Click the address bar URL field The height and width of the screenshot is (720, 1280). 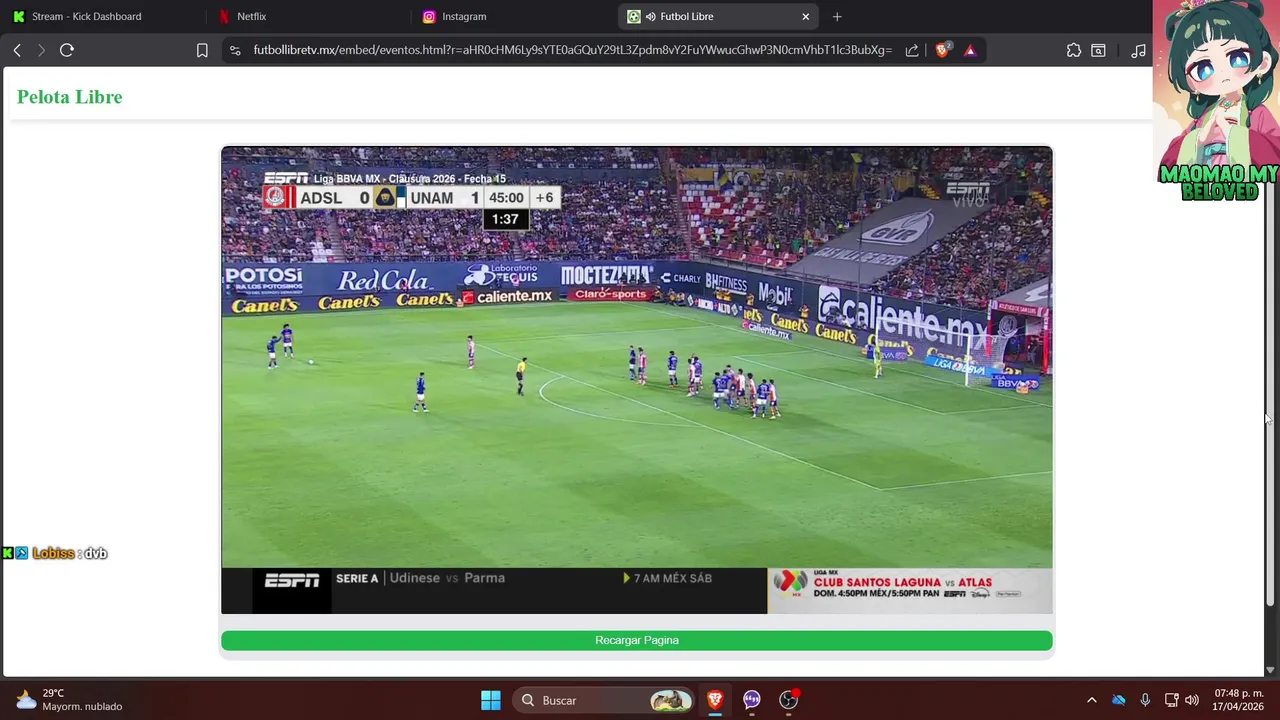(572, 50)
